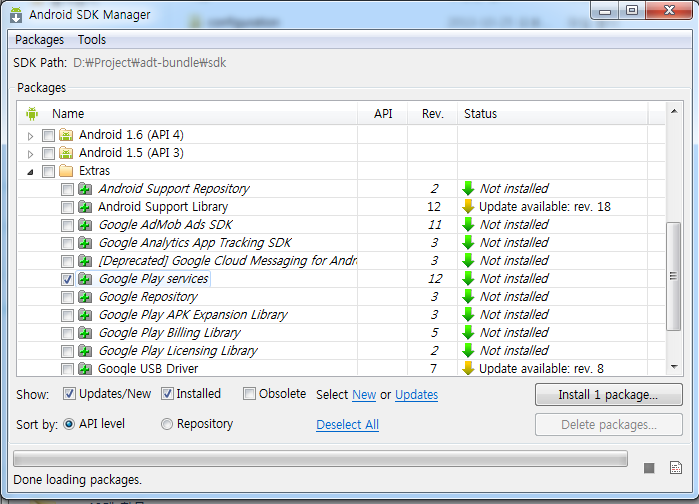Click the Rev. column header

(x=433, y=114)
